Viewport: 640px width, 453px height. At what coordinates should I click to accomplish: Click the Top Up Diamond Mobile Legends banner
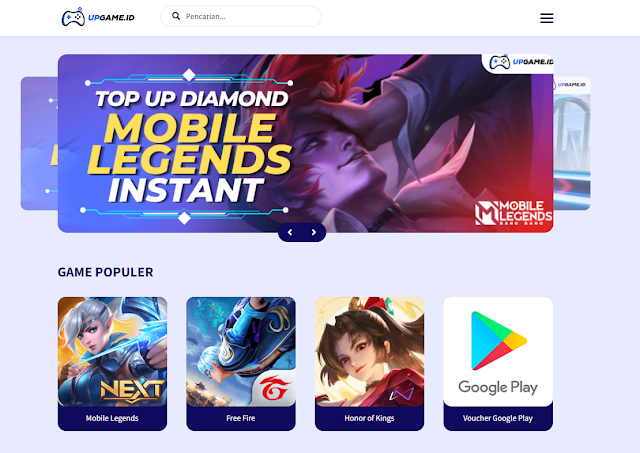(305, 143)
